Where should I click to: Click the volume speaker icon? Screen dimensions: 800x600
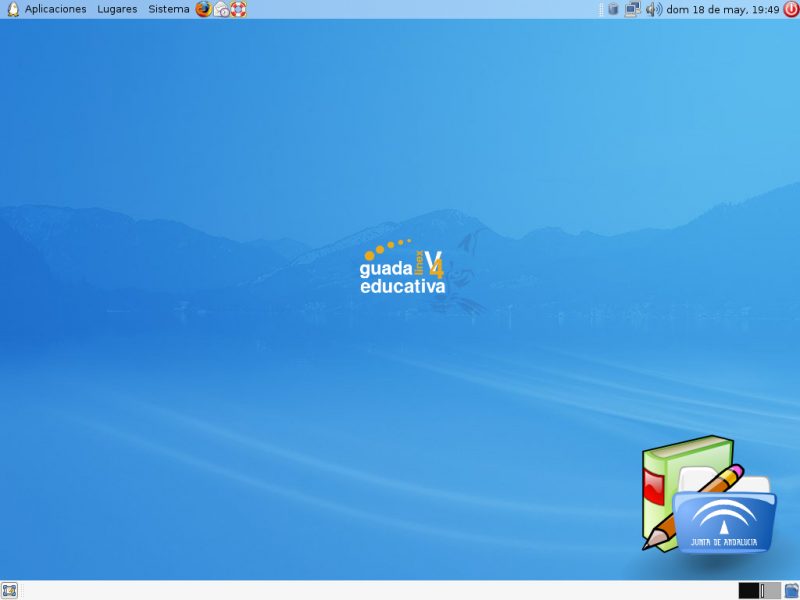click(x=653, y=9)
